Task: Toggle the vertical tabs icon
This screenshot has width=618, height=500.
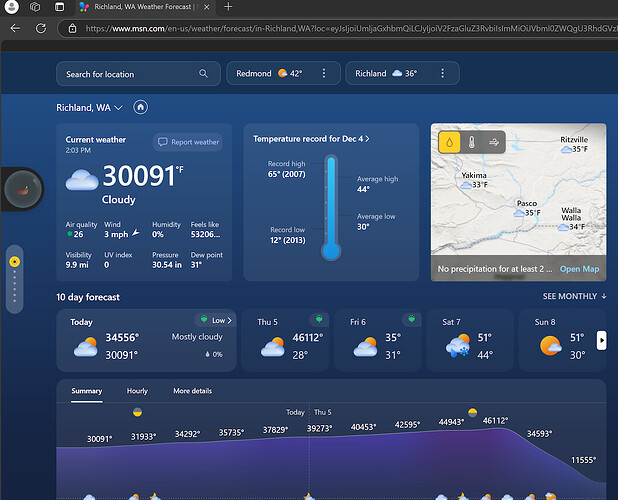Action: coord(60,7)
